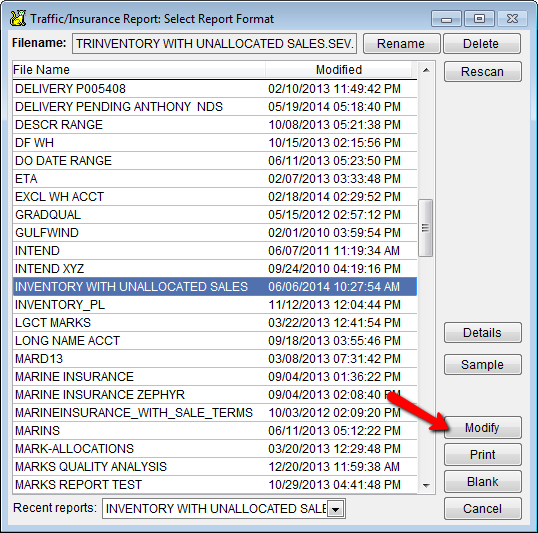Select MARINEINSURANCE_WITH_SALE_TERMS report

[215, 413]
